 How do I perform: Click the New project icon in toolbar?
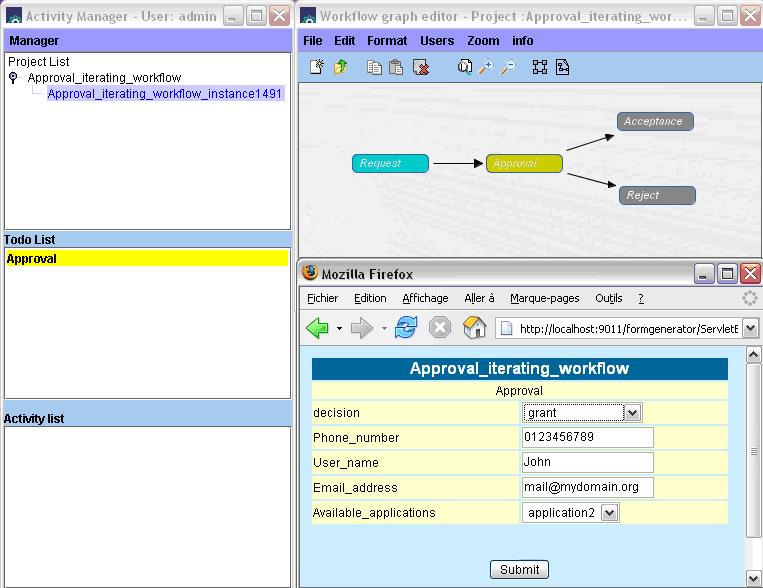click(x=316, y=67)
